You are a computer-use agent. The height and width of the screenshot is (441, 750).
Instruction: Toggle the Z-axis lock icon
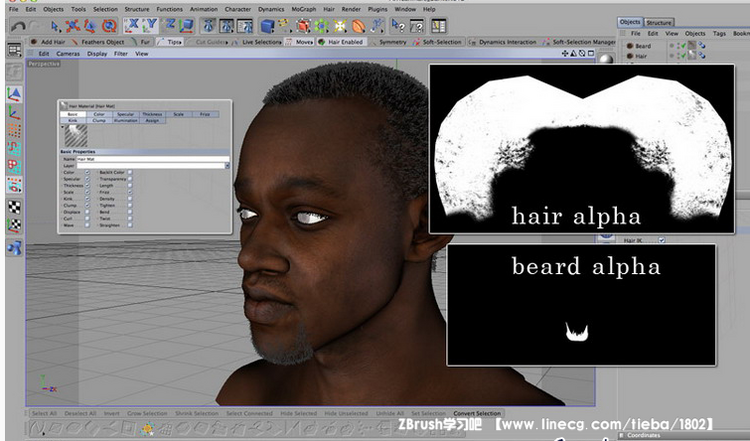coord(170,25)
